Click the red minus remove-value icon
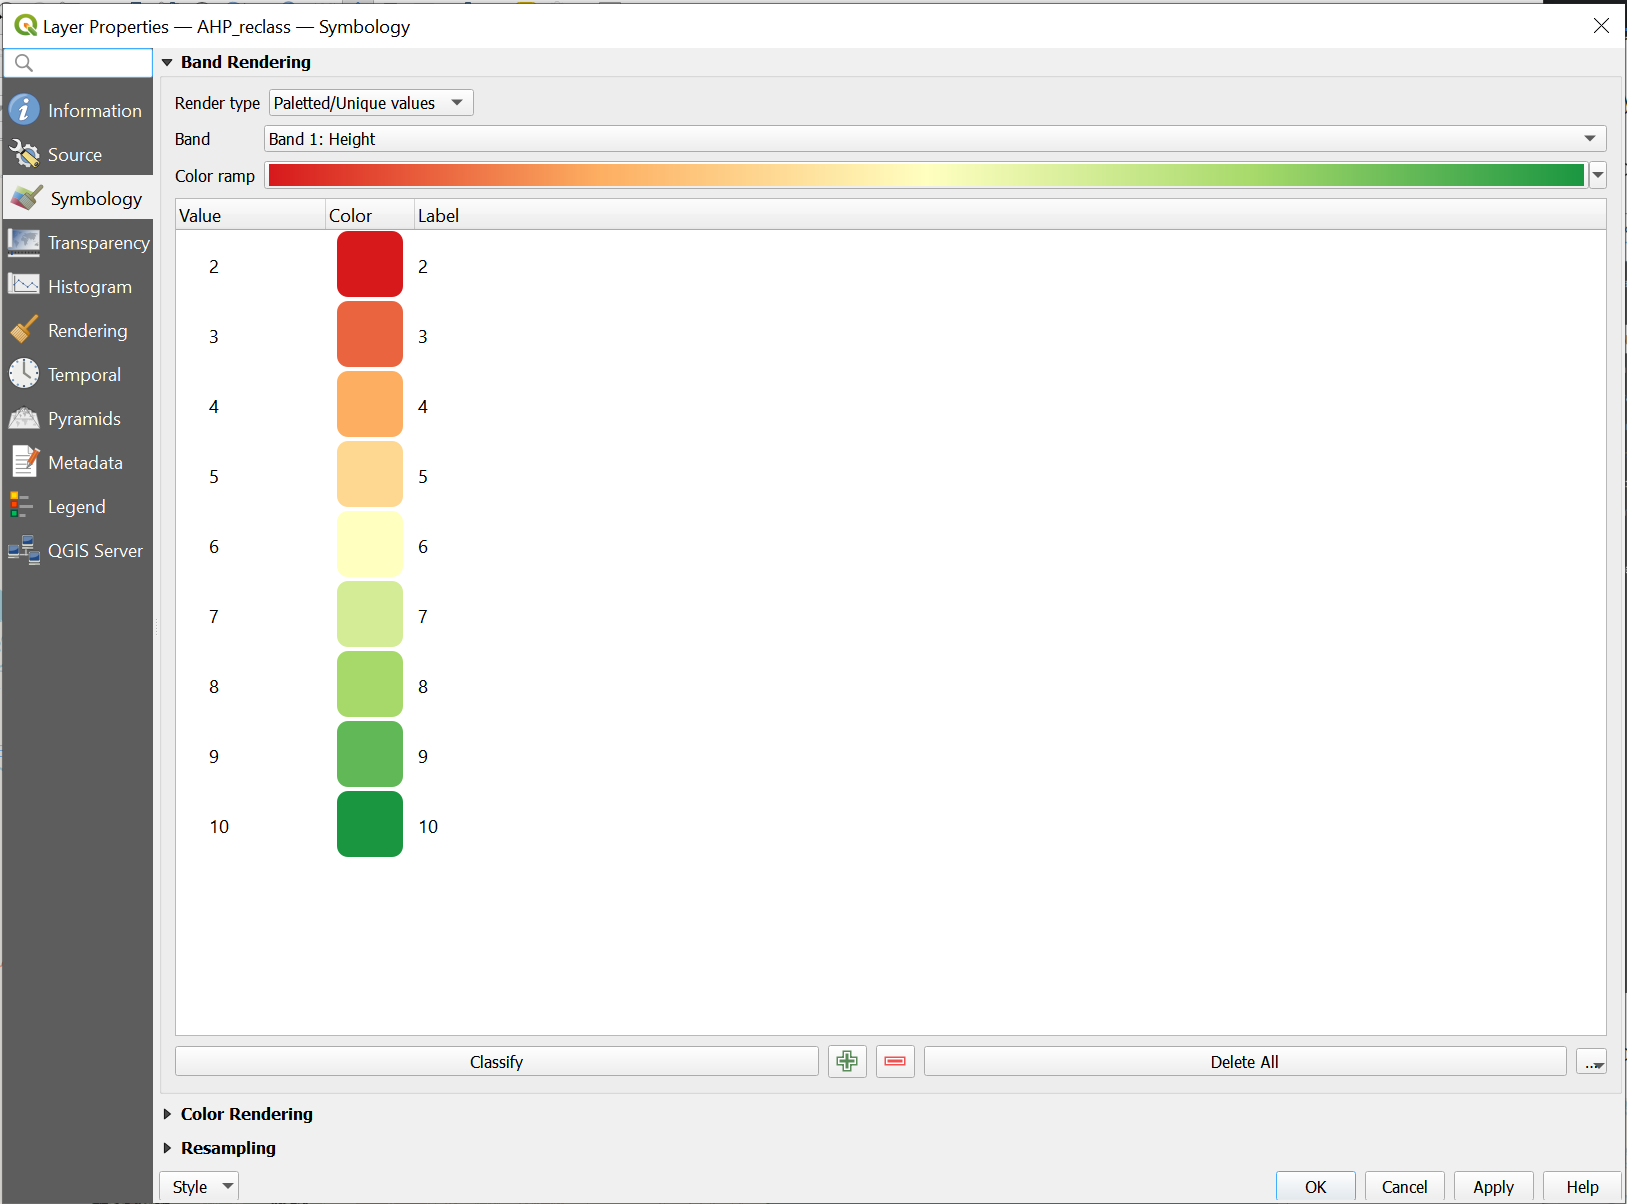This screenshot has height=1204, width=1627. pos(895,1061)
